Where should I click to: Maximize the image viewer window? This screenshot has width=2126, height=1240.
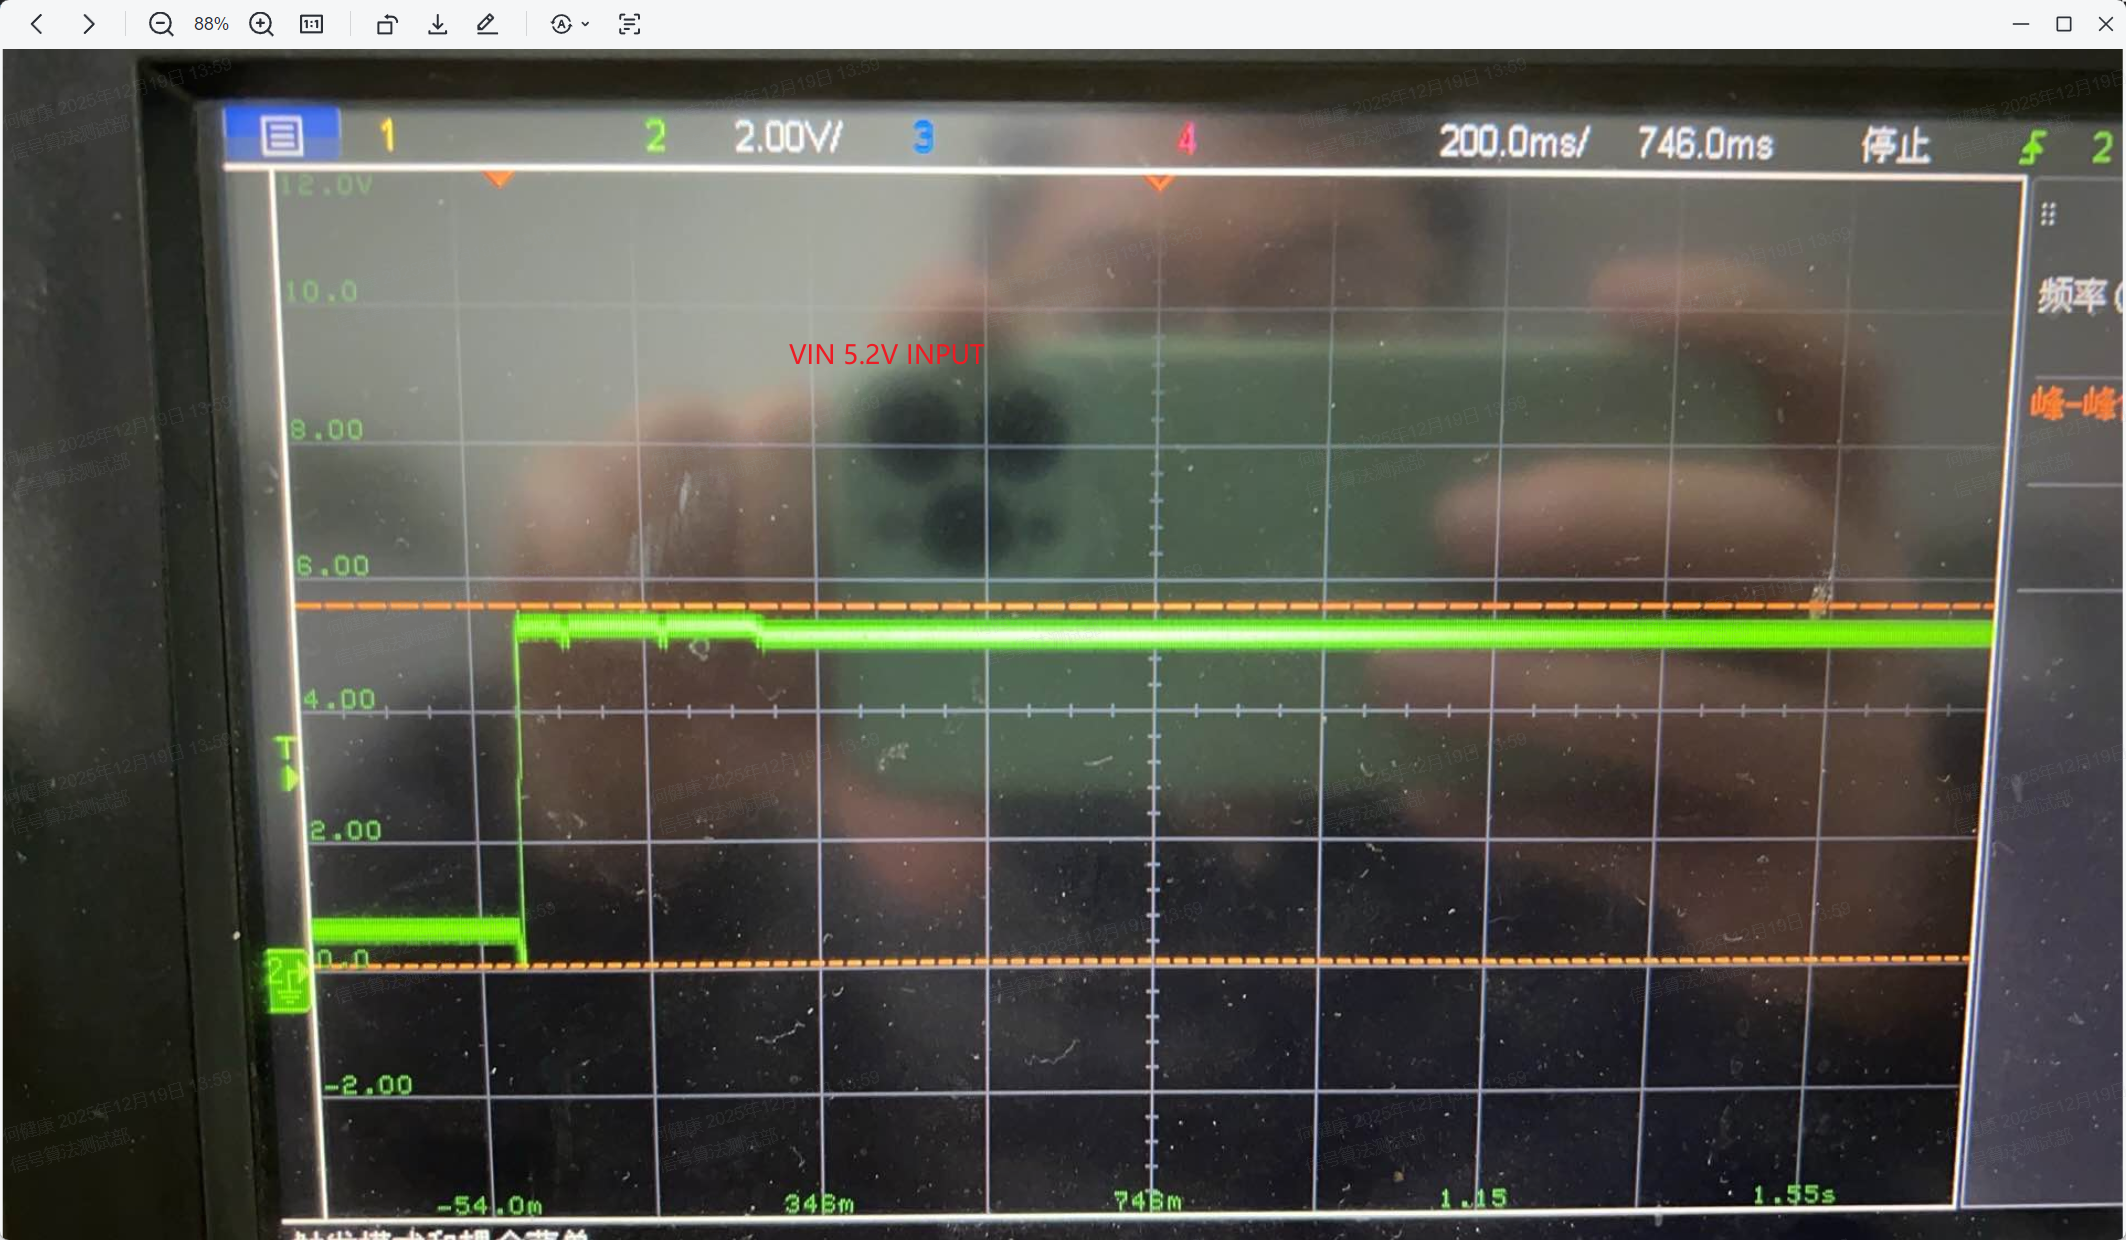2064,24
